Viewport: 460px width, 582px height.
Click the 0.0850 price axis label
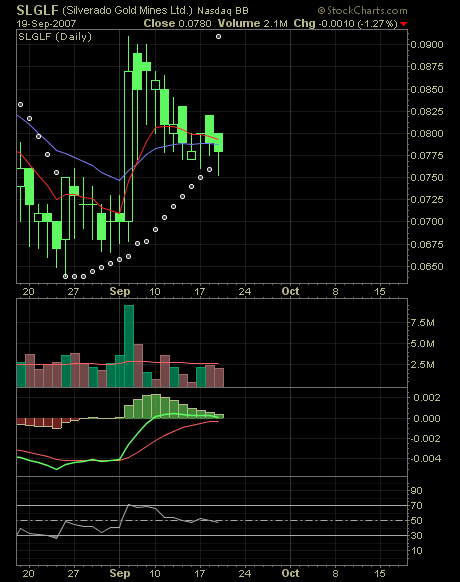tap(427, 89)
